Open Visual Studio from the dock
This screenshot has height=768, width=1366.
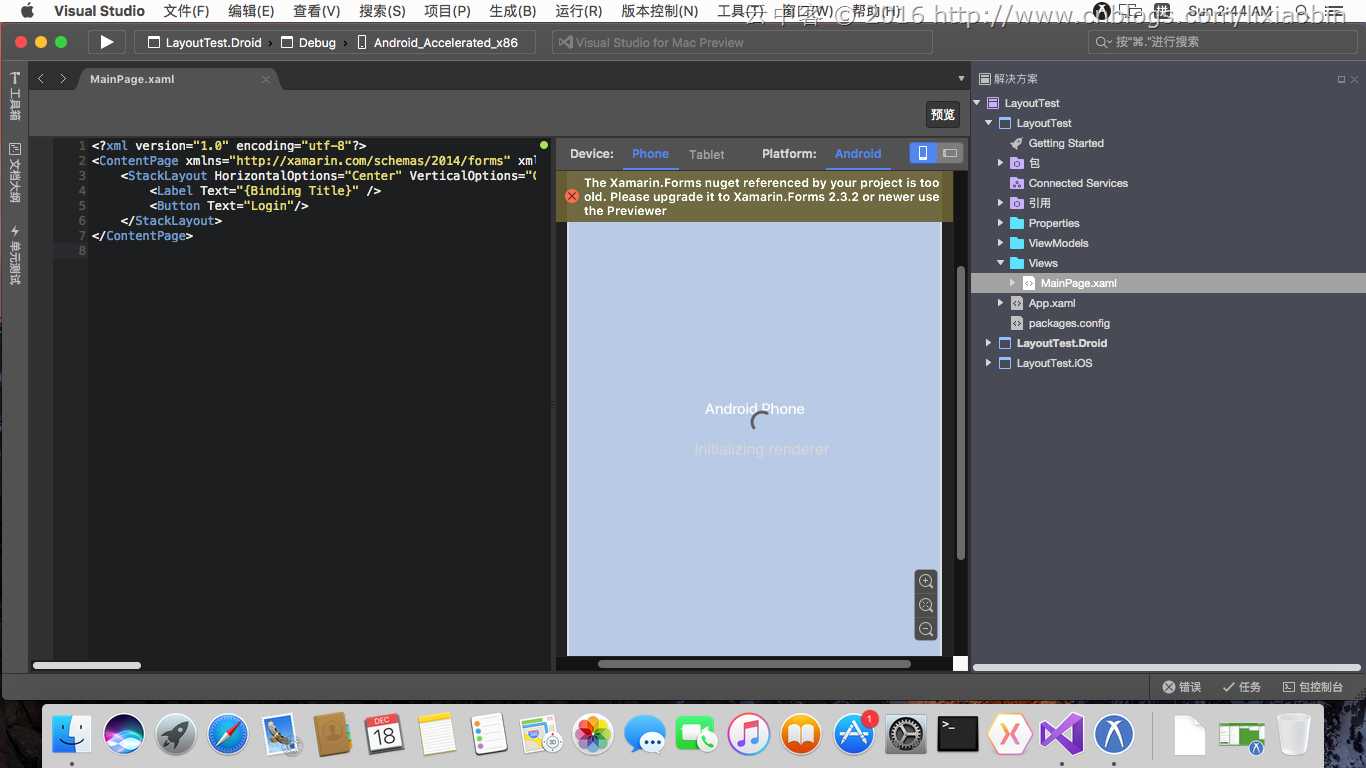coord(1061,735)
